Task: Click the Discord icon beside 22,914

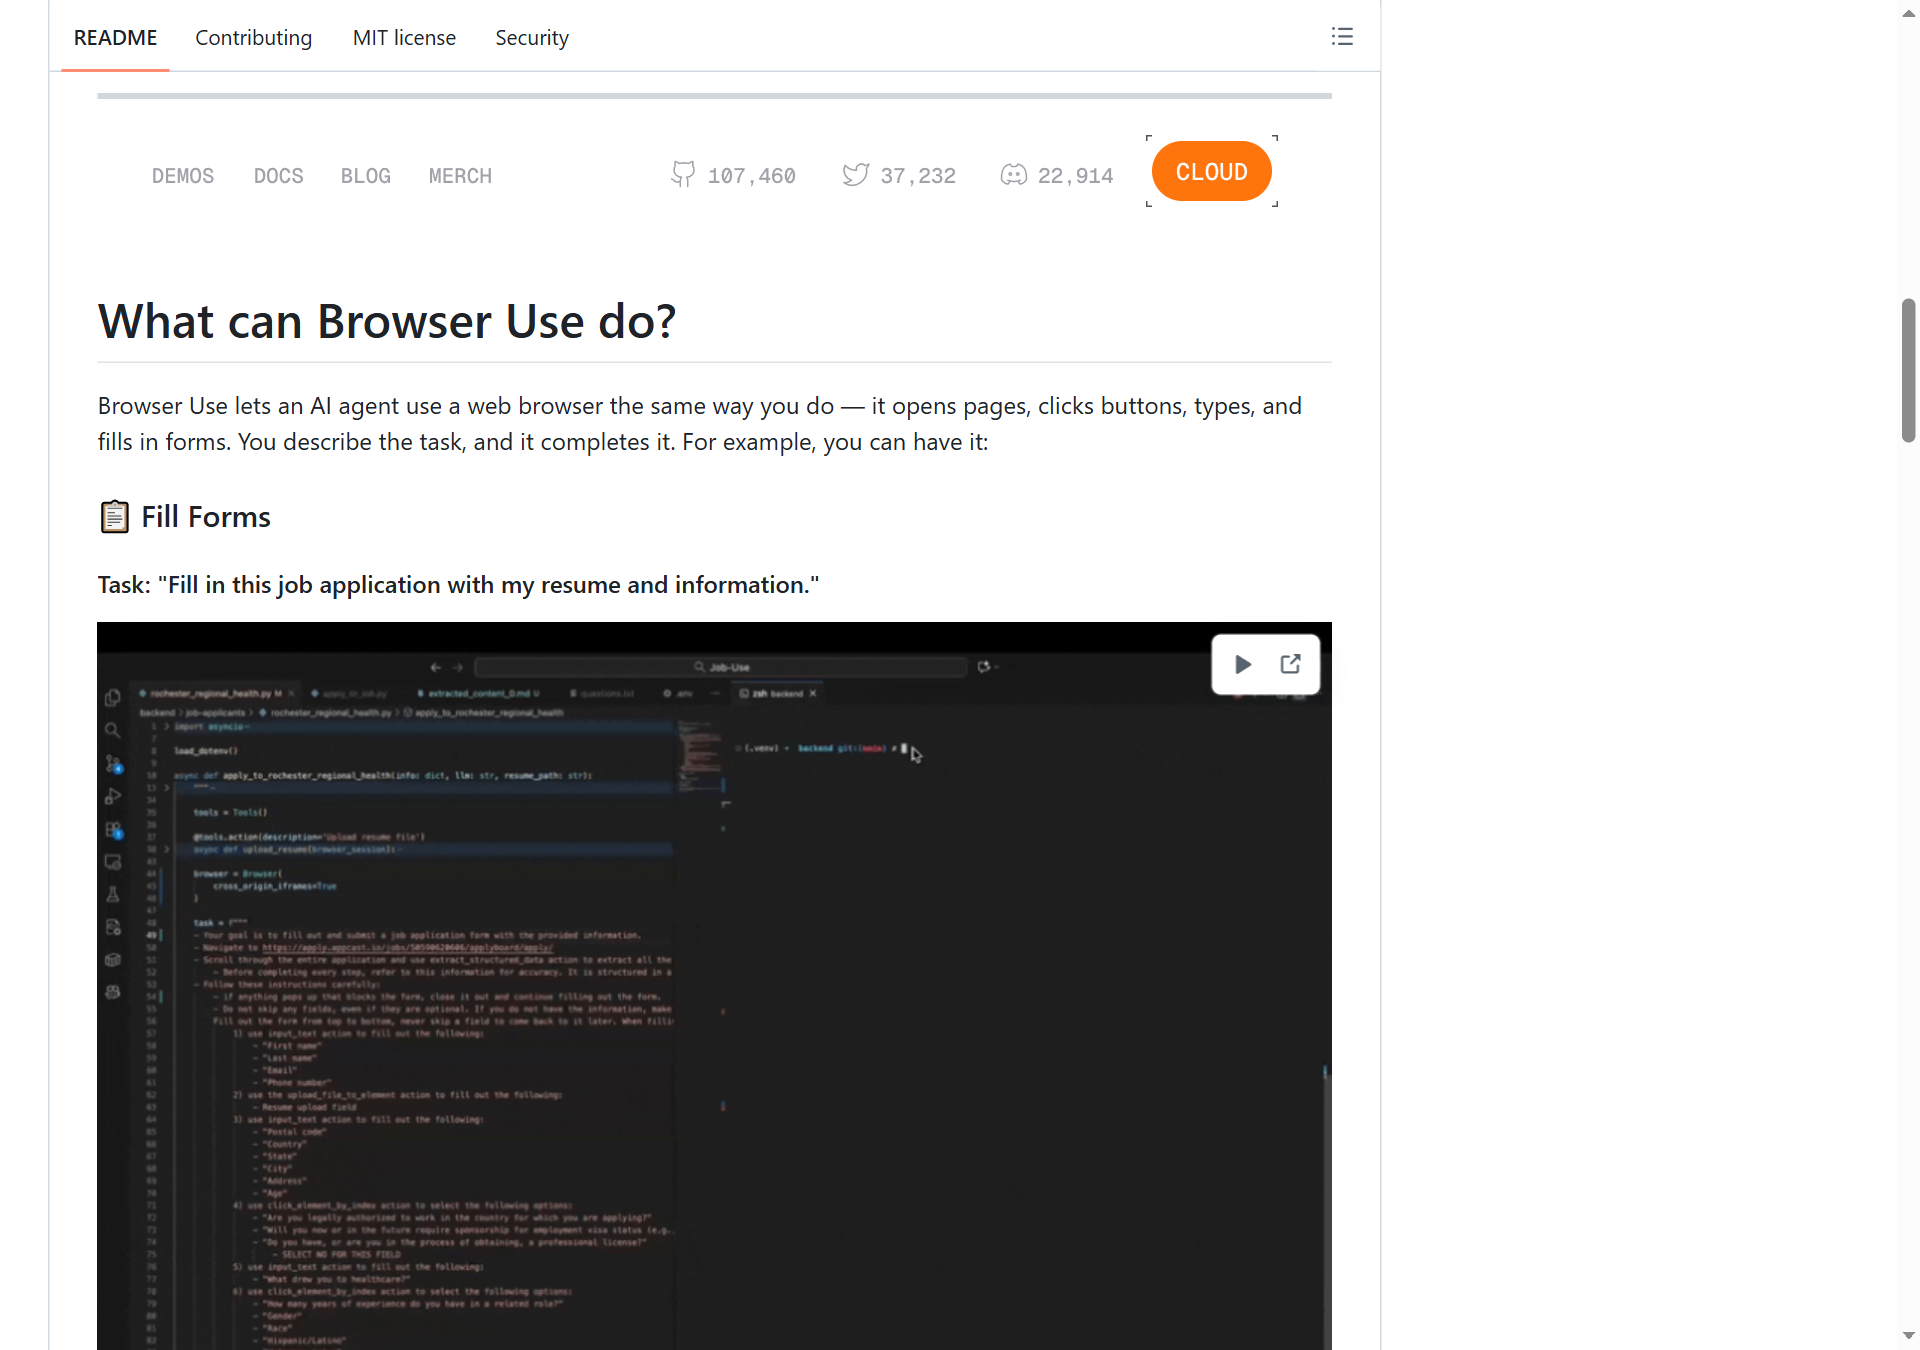Action: (1013, 175)
